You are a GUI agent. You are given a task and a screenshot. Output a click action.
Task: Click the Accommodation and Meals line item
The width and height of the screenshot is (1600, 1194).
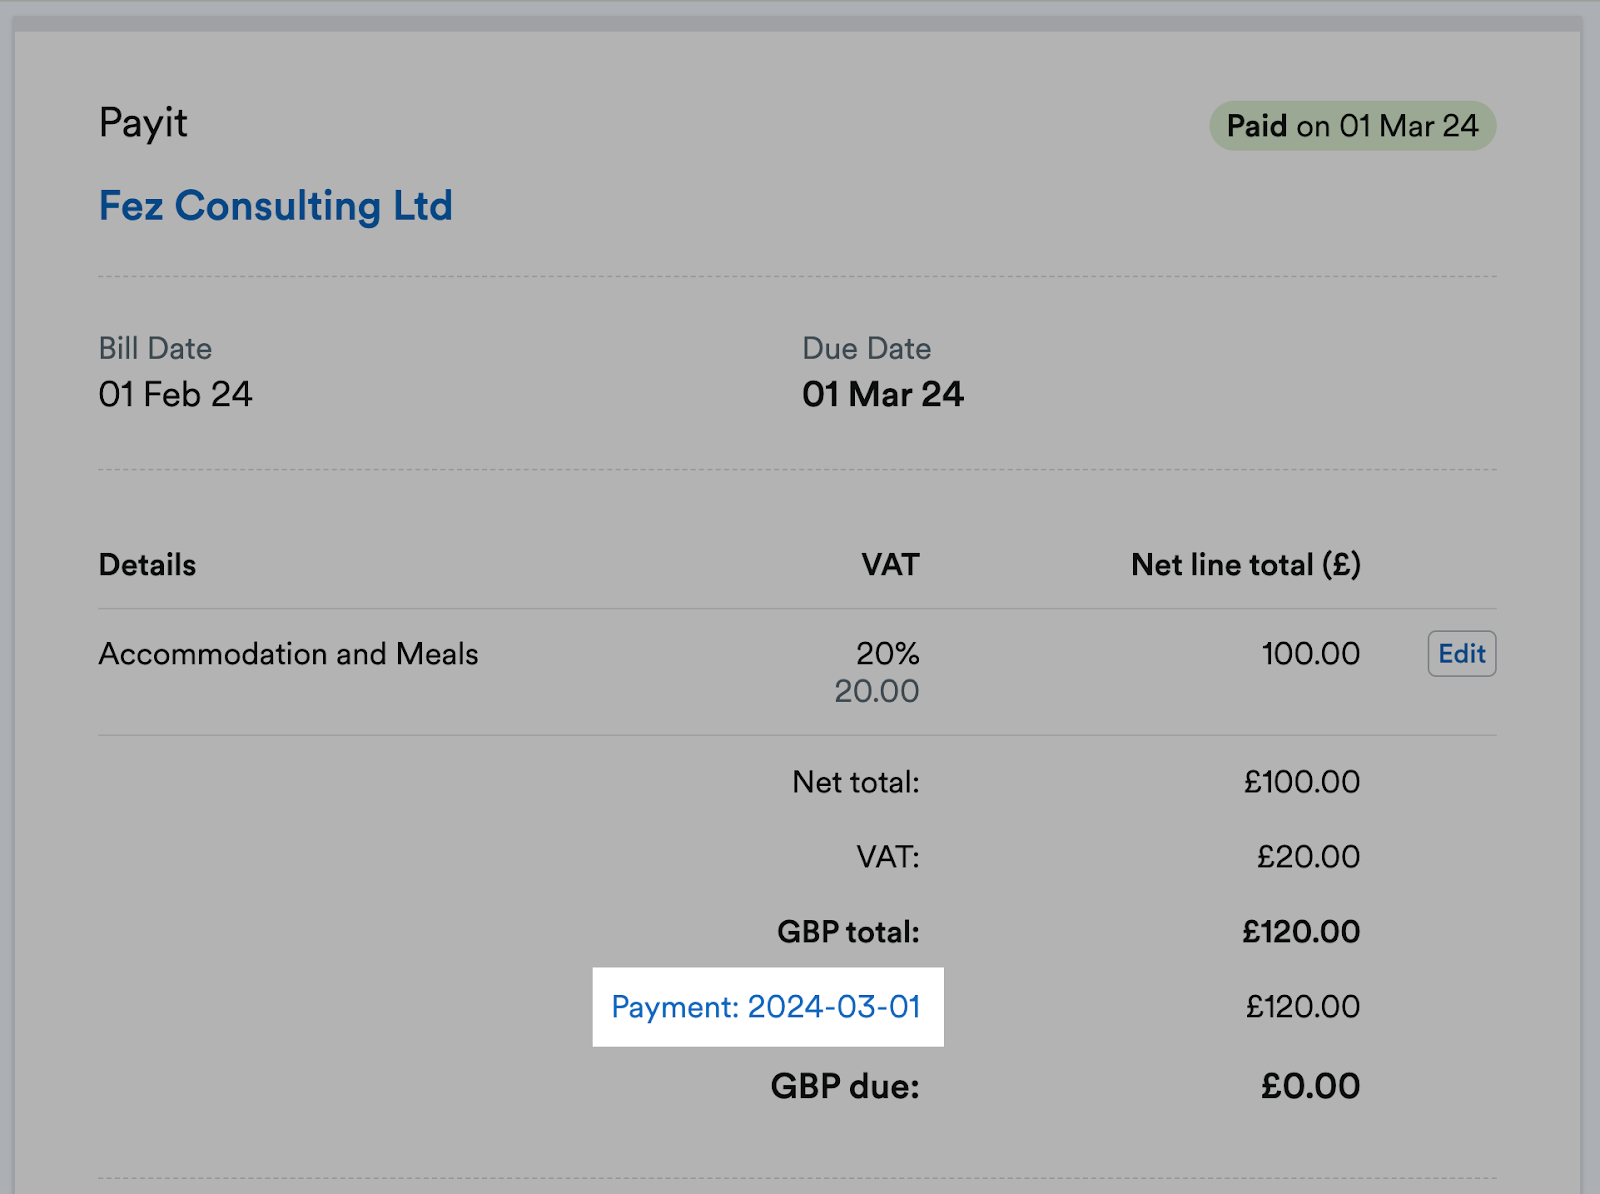click(x=289, y=654)
